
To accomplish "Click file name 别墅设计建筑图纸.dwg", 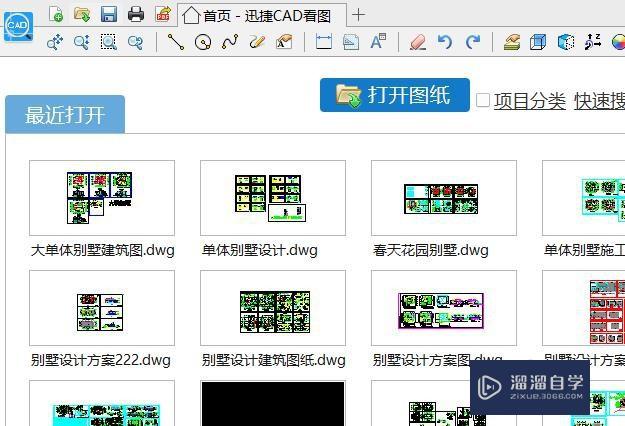I will pyautogui.click(x=274, y=360).
